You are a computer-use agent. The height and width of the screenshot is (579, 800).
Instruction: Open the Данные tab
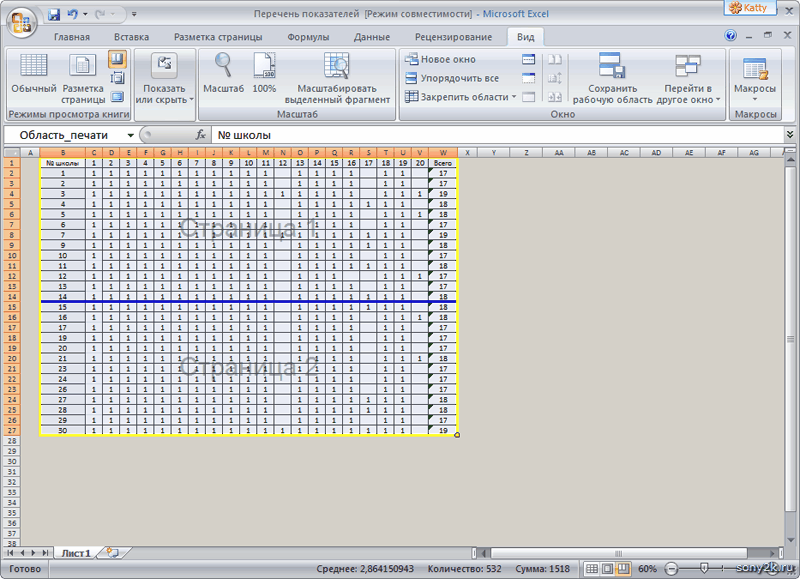tap(371, 37)
